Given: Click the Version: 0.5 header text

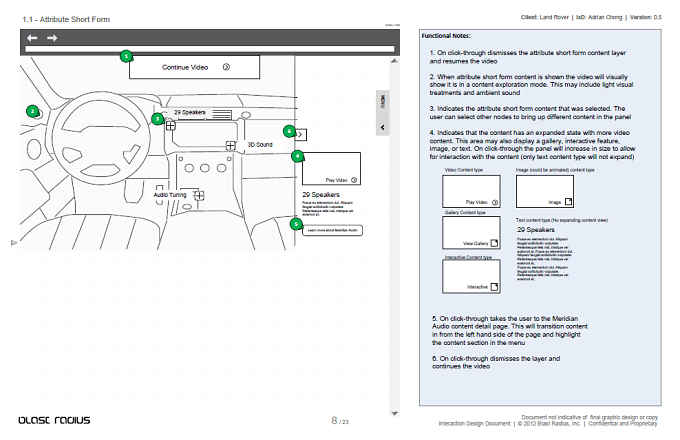Looking at the screenshot, I should tap(646, 17).
